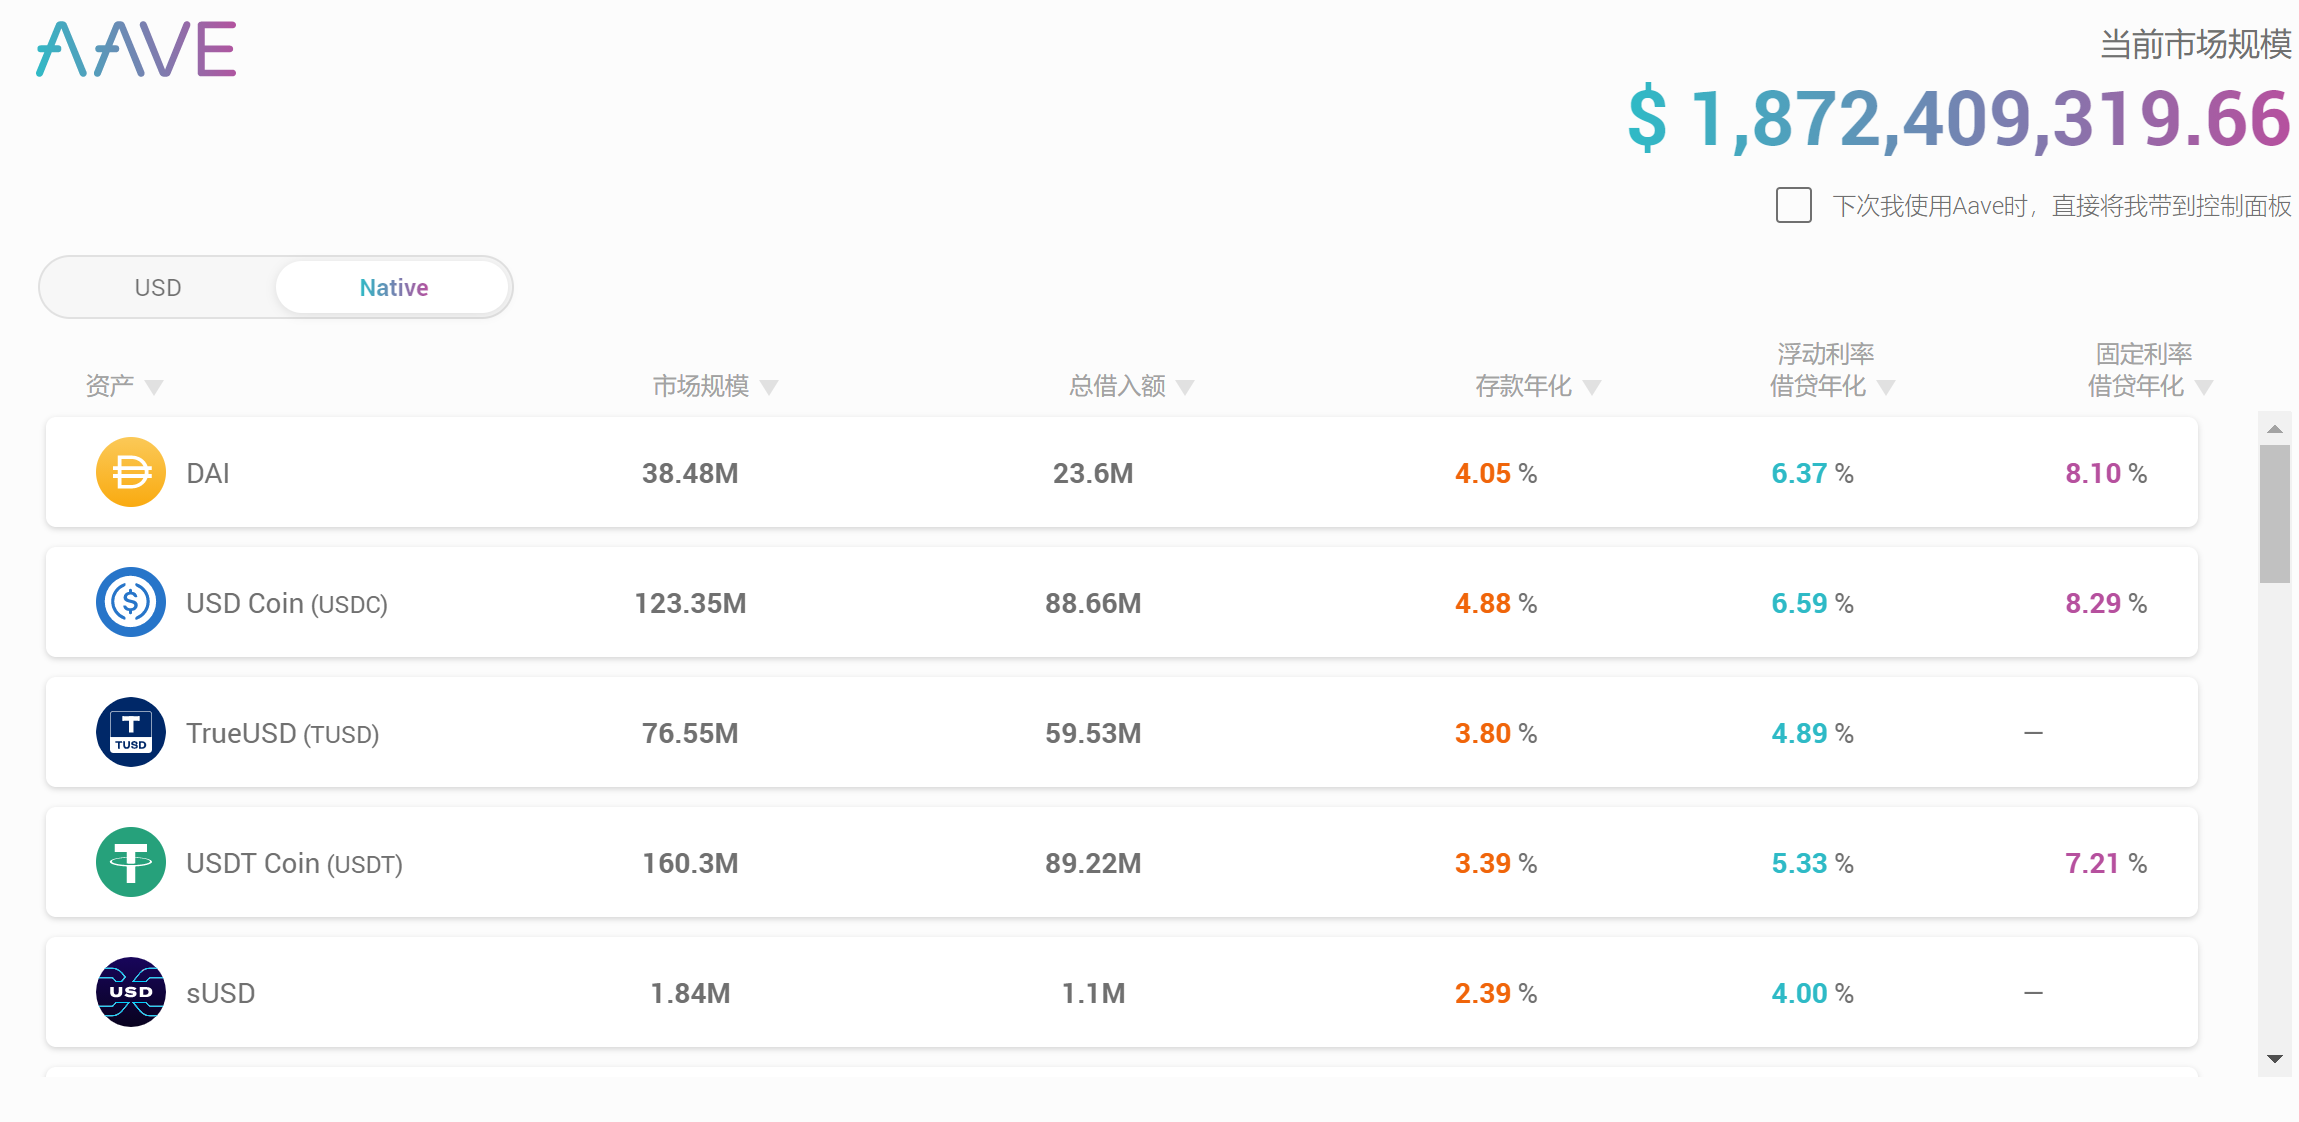Click the scrollbar down arrow
Screen dimensions: 2299x1122
[2275, 1059]
